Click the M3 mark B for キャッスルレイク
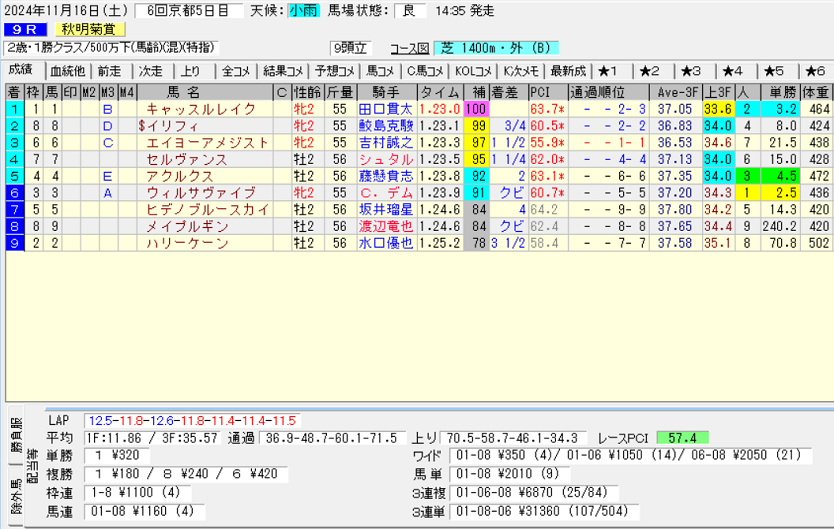 click(x=107, y=108)
